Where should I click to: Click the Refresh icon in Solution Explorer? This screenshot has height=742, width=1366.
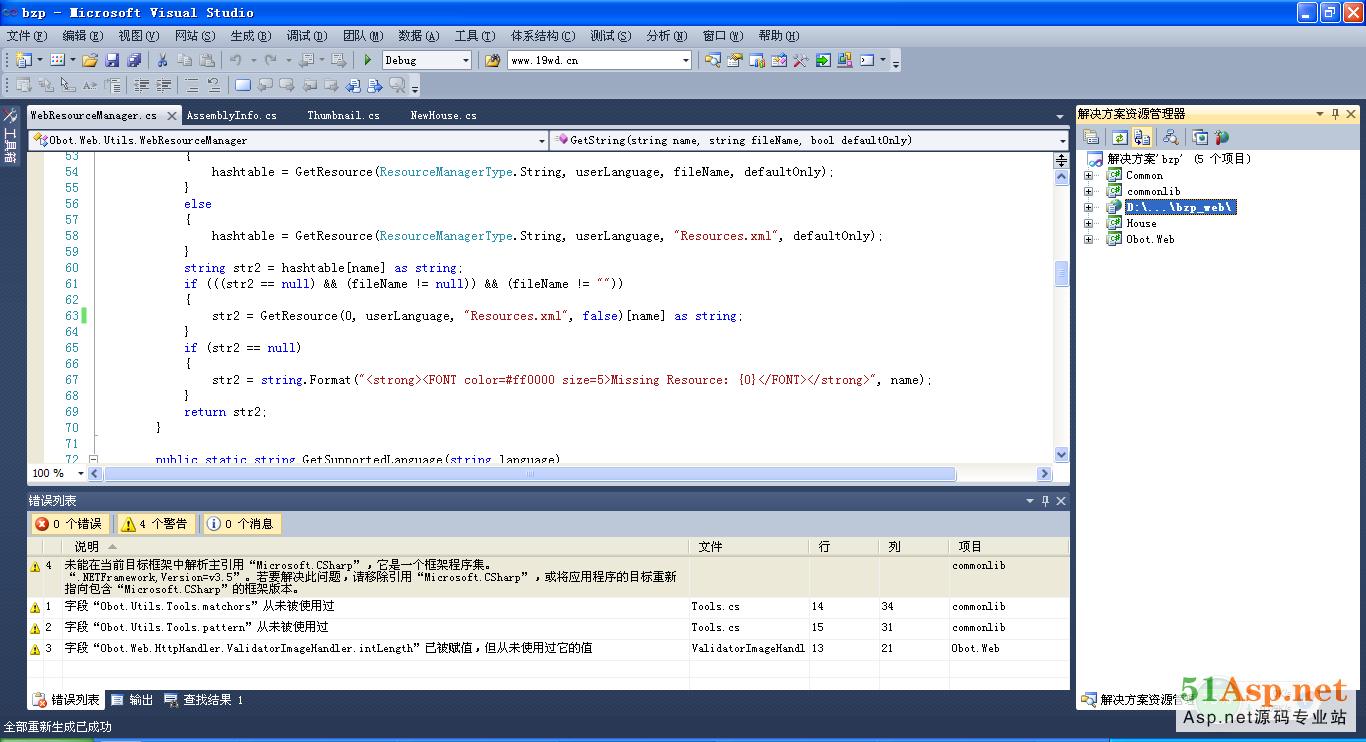(1120, 138)
